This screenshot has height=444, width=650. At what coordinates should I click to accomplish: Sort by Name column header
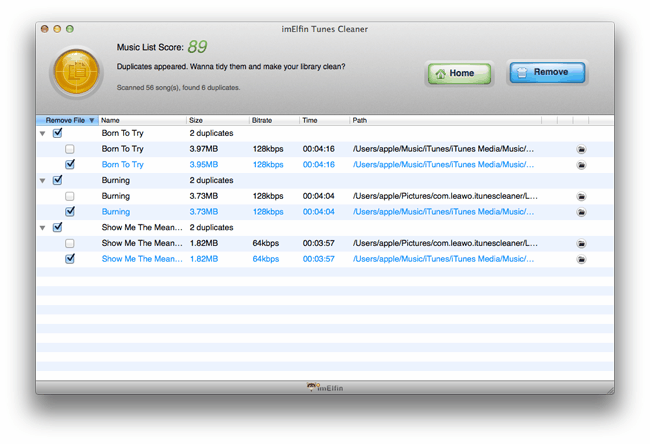point(142,120)
